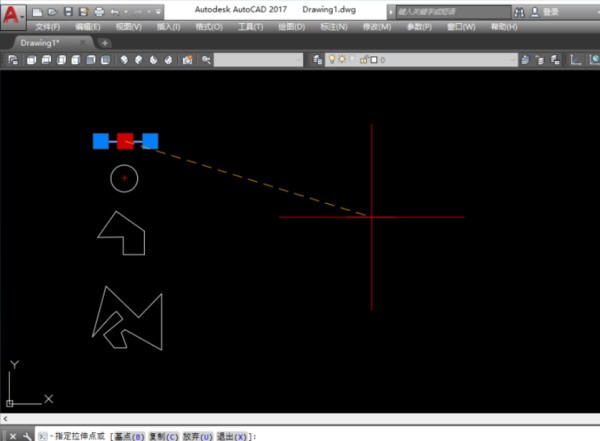Click the binoculars search icon
Viewport: 600px width, 441px height.
pyautogui.click(x=519, y=11)
